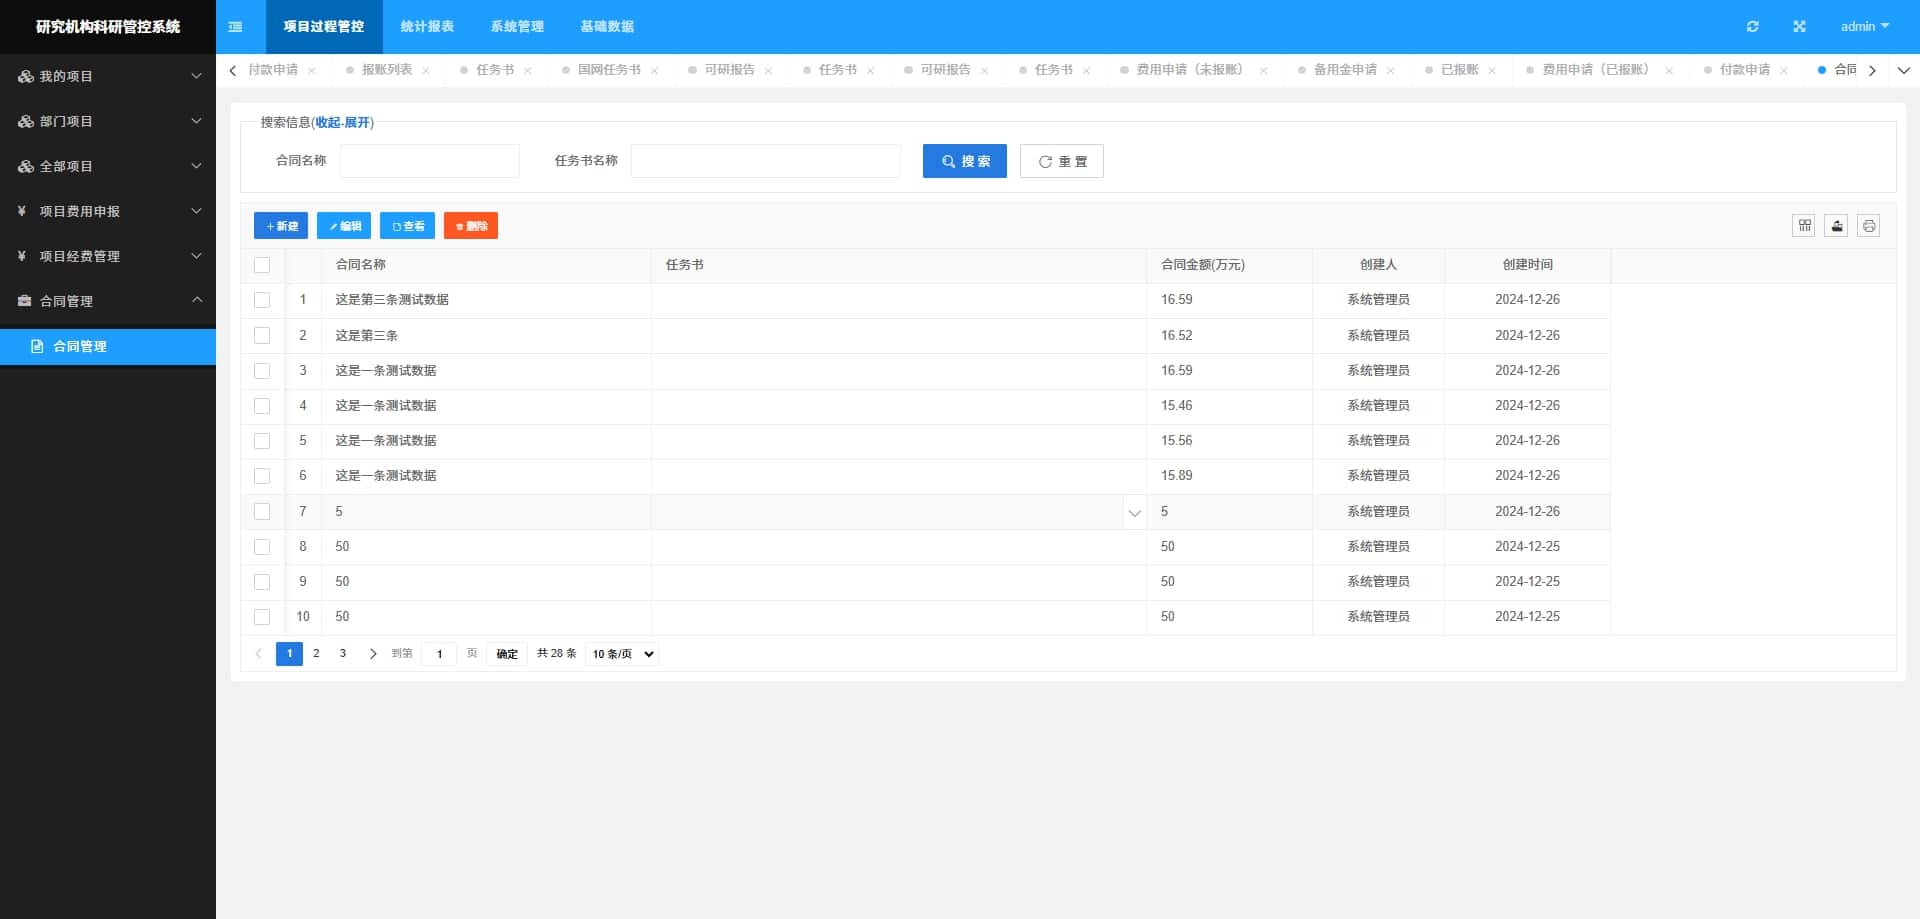Select the 项目过程管控 top menu
This screenshot has width=1920, height=919.
click(324, 27)
